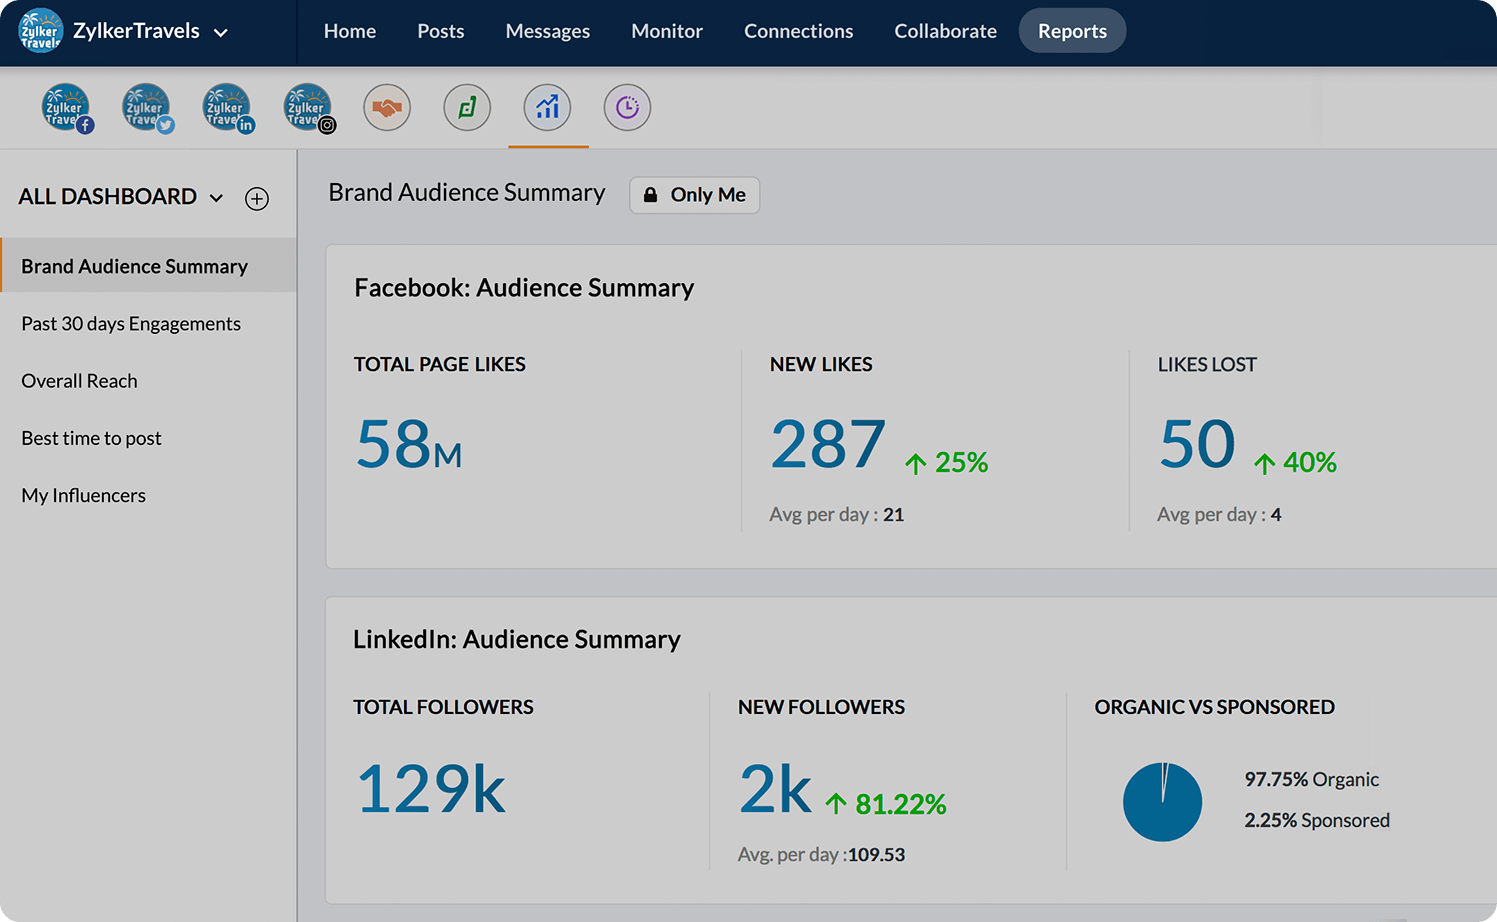Image resolution: width=1497 pixels, height=922 pixels.
Task: Click Avg per day : 21 text
Action: point(836,514)
